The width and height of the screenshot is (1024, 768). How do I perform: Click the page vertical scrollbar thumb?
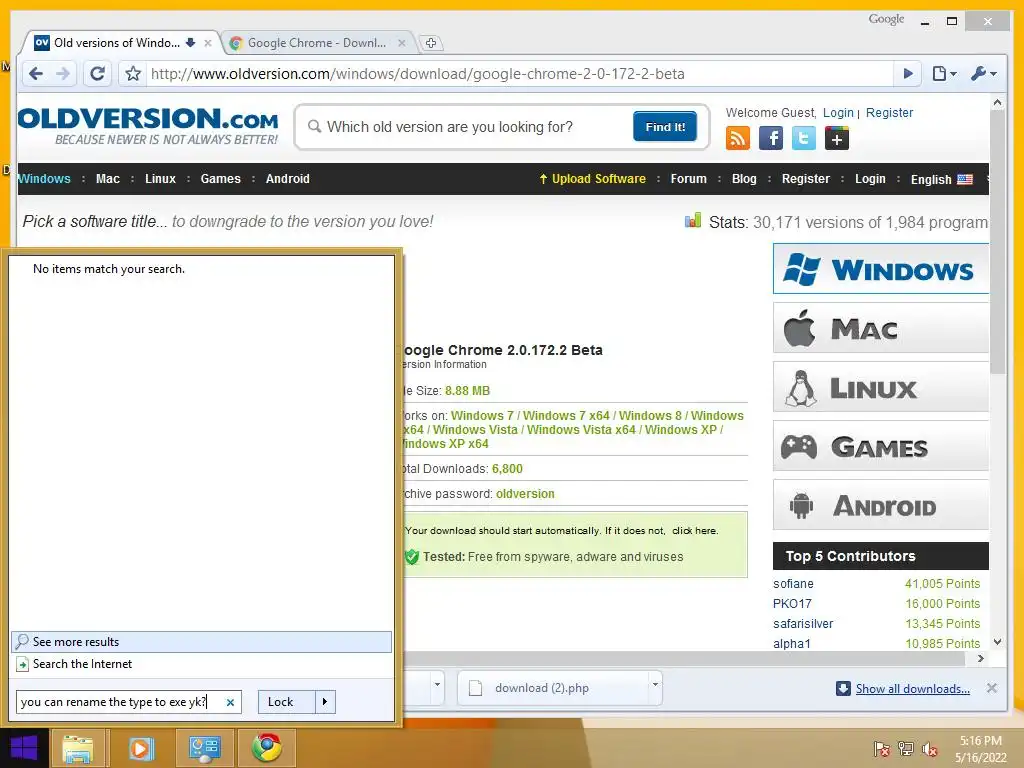pos(997,242)
